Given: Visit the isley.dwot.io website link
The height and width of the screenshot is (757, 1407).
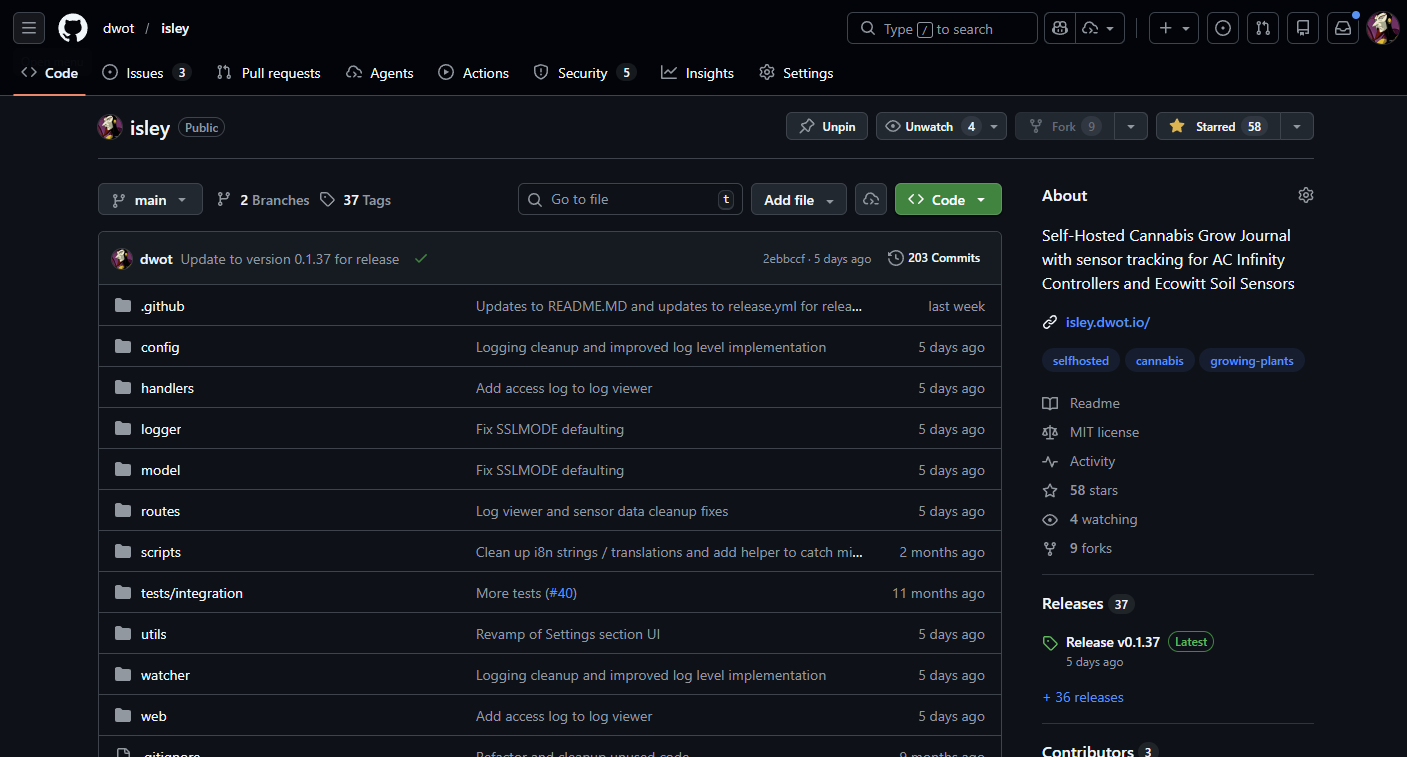Looking at the screenshot, I should (x=1106, y=322).
